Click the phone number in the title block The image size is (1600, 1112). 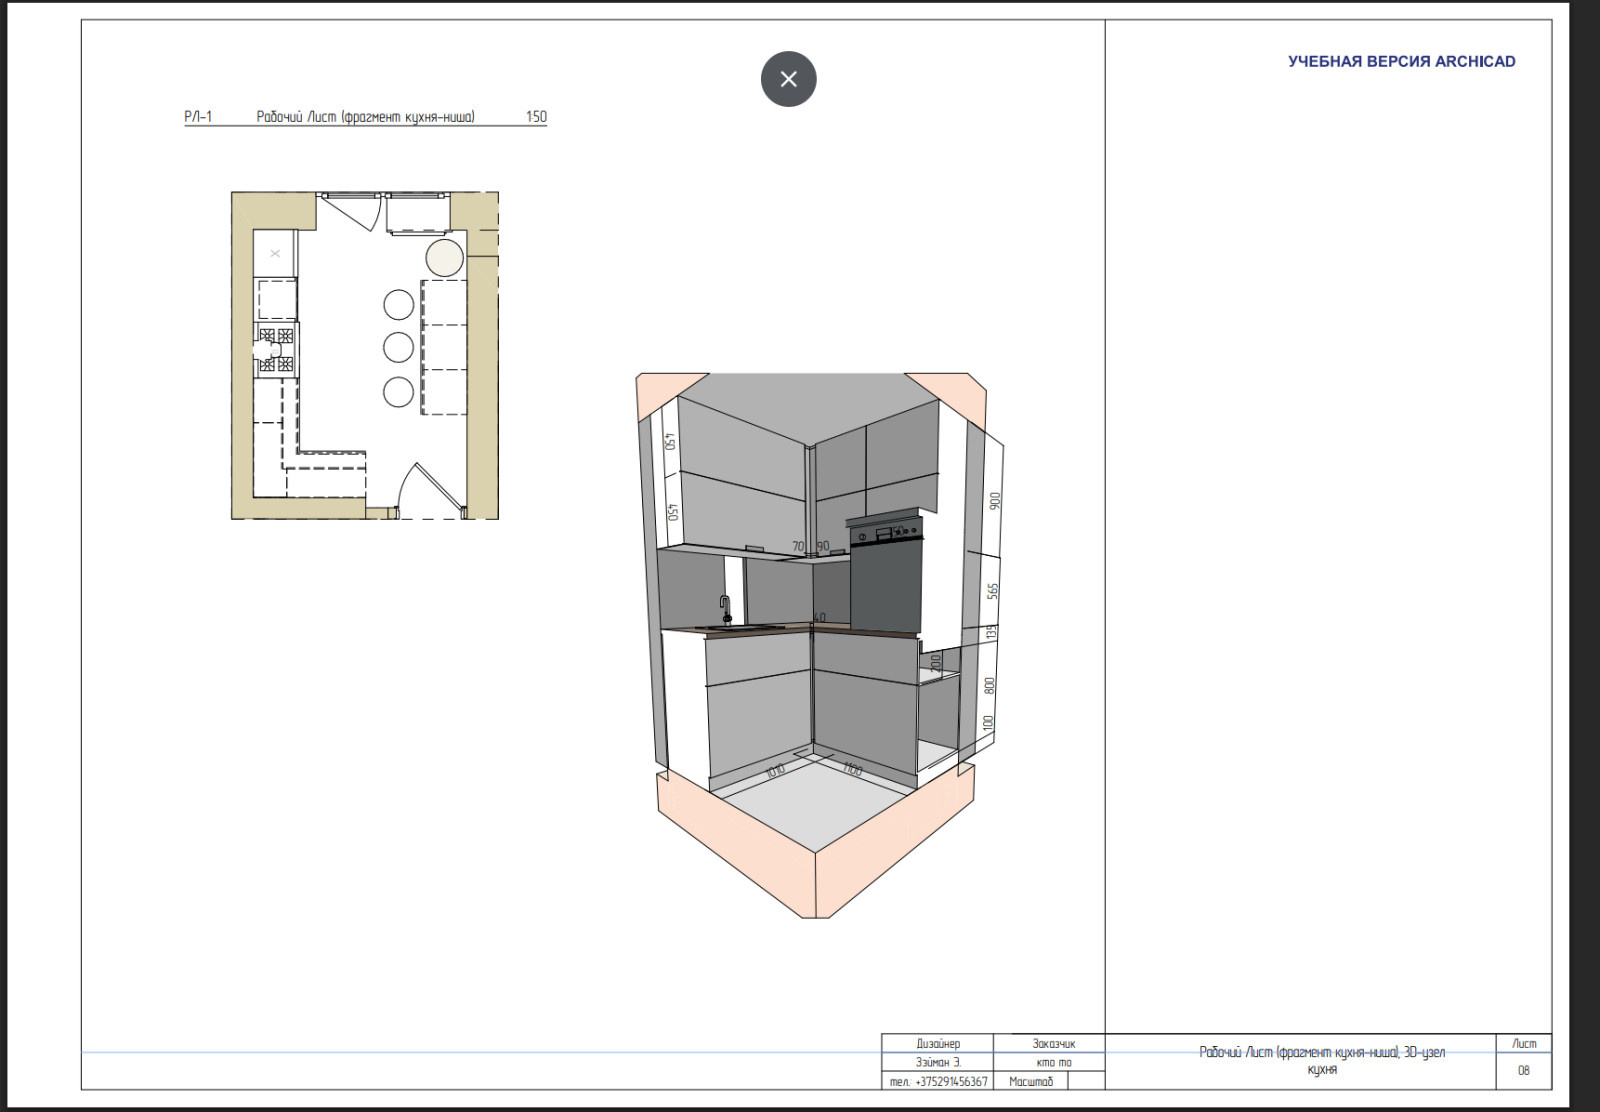click(x=938, y=1081)
